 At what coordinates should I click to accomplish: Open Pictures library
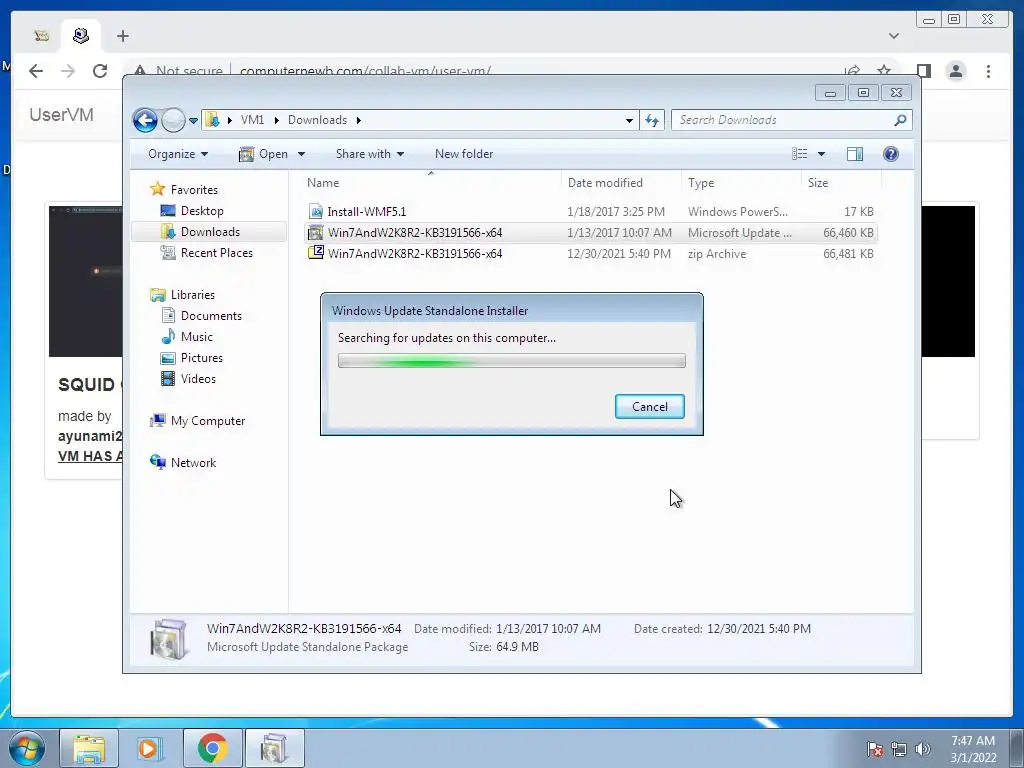click(x=201, y=358)
